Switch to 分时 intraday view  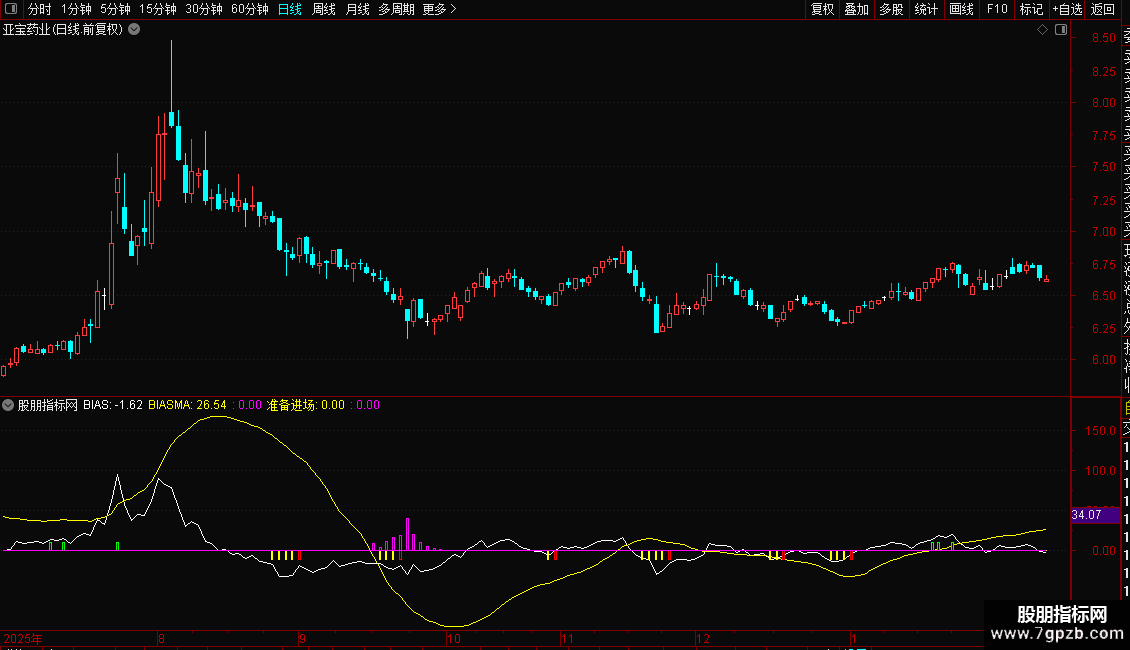[x=40, y=9]
